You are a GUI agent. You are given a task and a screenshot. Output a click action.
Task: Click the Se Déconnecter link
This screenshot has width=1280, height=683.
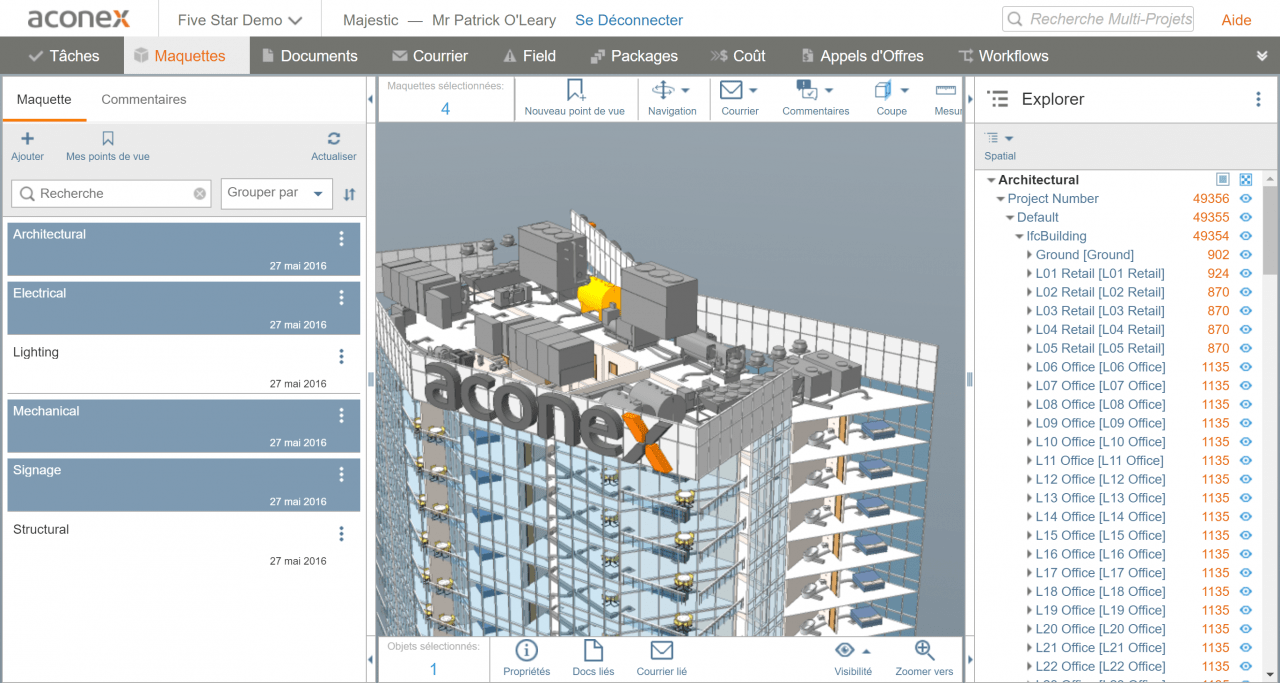[x=629, y=20]
